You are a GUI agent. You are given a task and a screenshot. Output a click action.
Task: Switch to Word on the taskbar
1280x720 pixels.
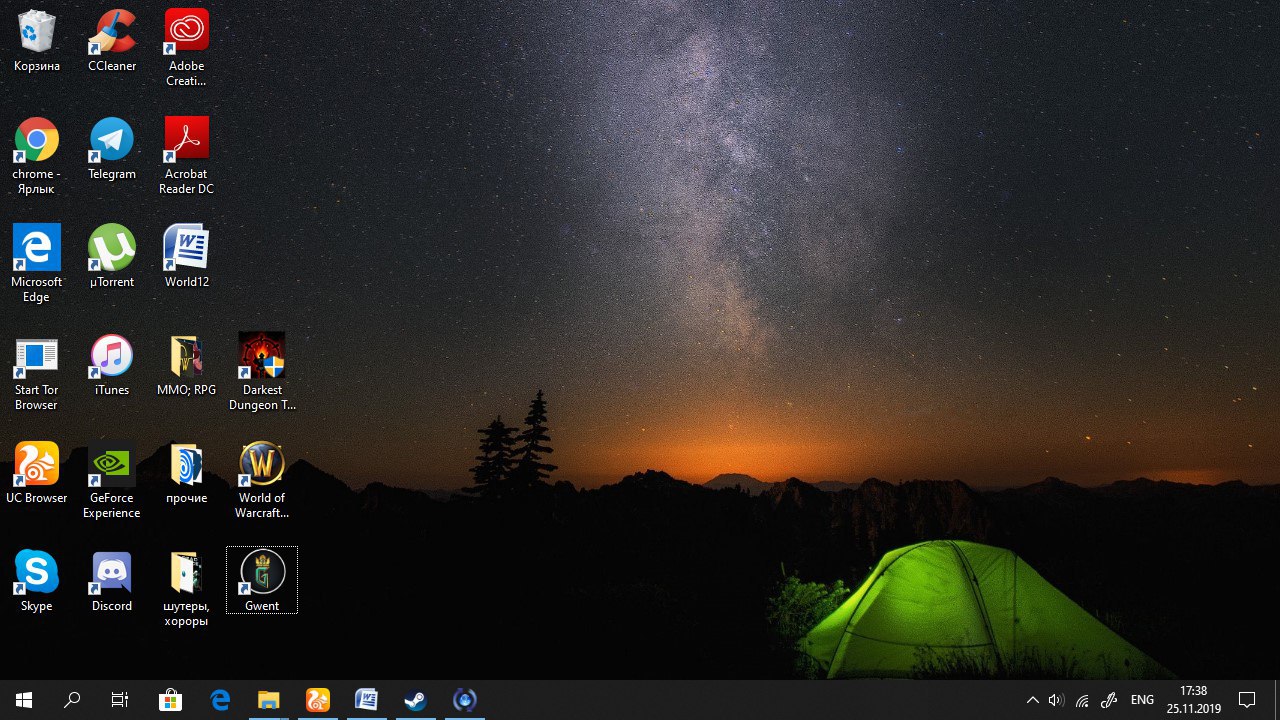(x=367, y=700)
